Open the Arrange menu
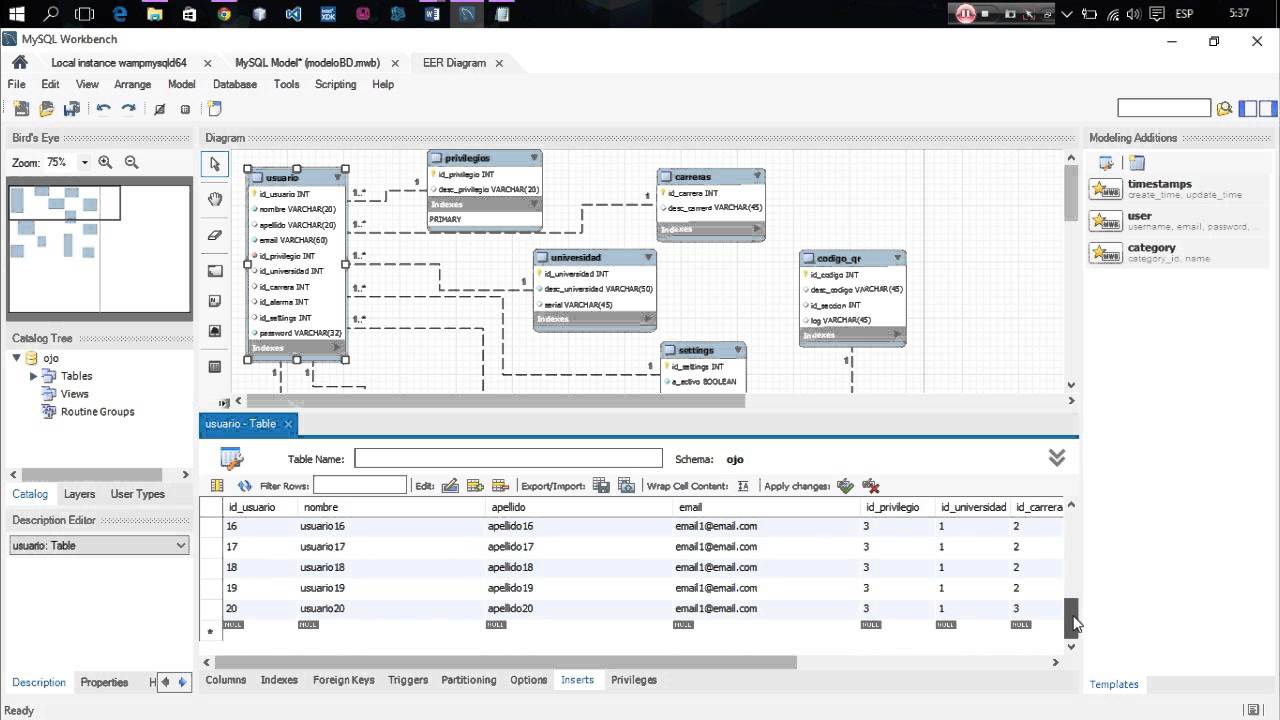 tap(132, 84)
